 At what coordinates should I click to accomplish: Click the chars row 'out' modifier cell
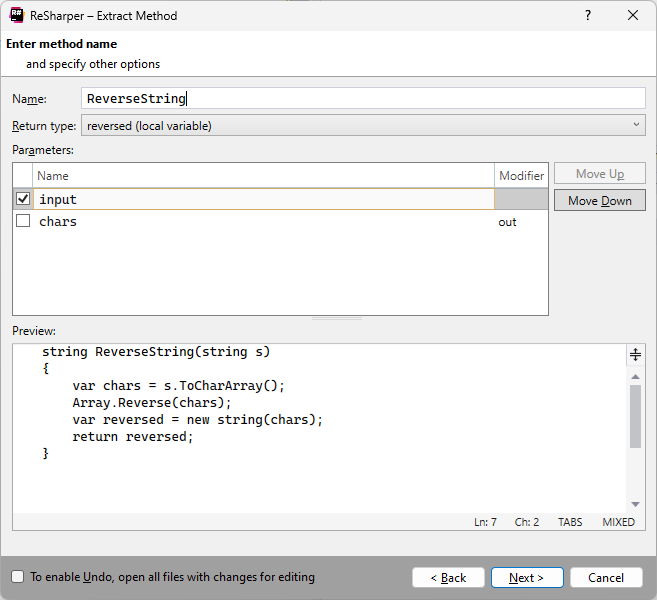[520, 222]
